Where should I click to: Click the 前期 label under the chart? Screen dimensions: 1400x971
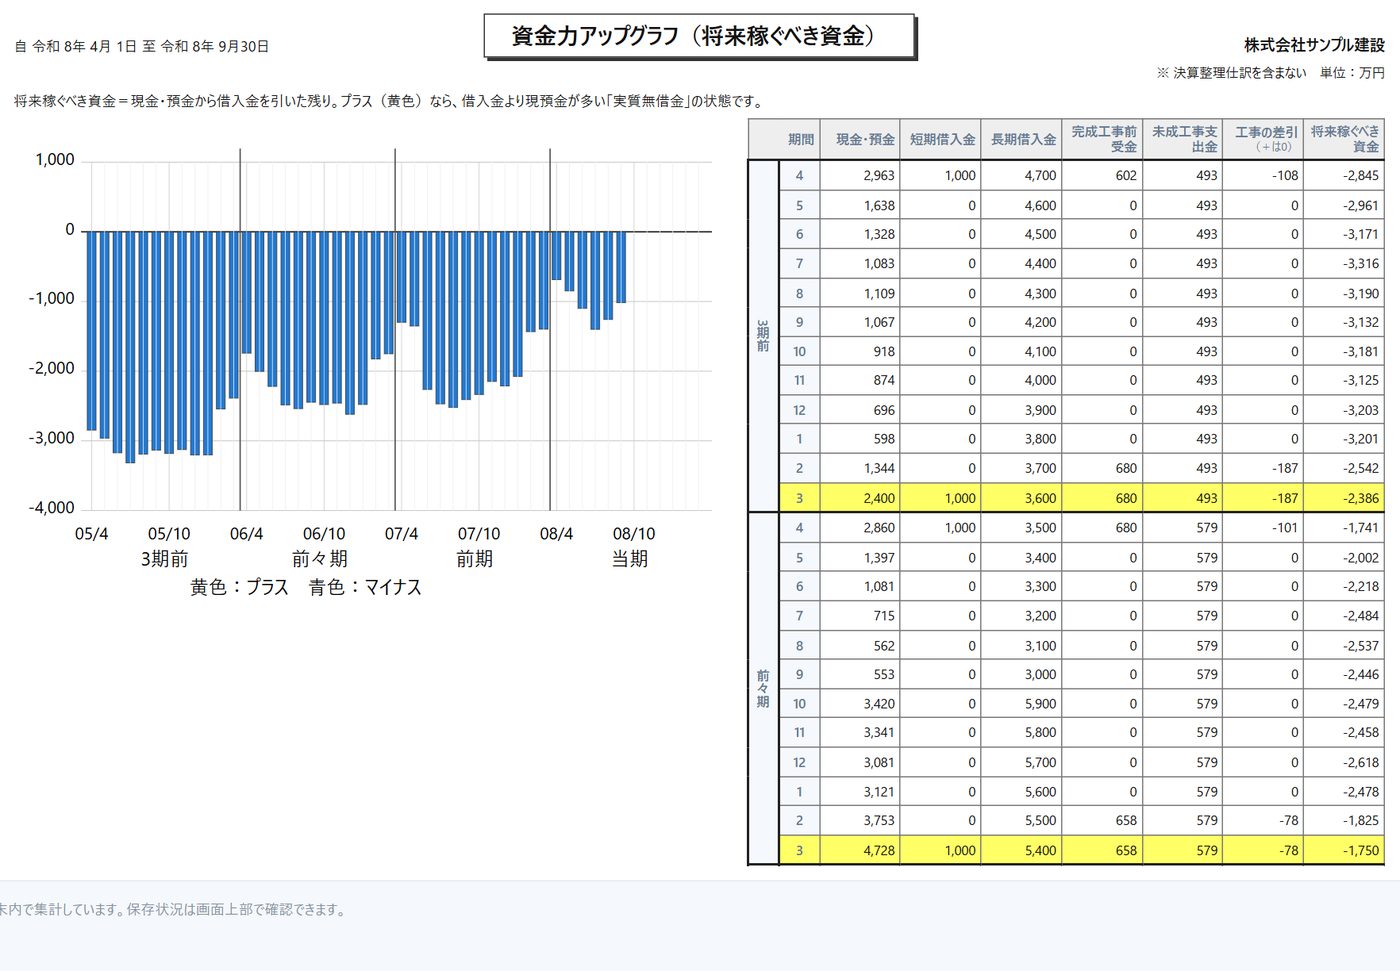click(x=475, y=559)
